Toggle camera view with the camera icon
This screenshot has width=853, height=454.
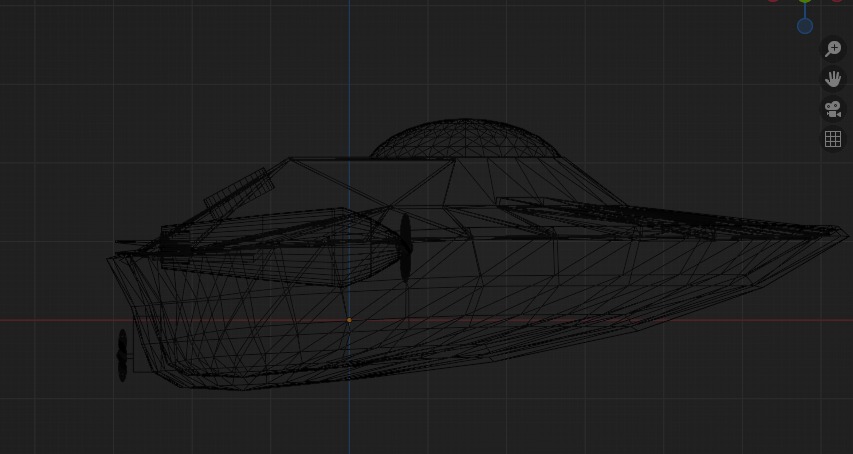833,109
